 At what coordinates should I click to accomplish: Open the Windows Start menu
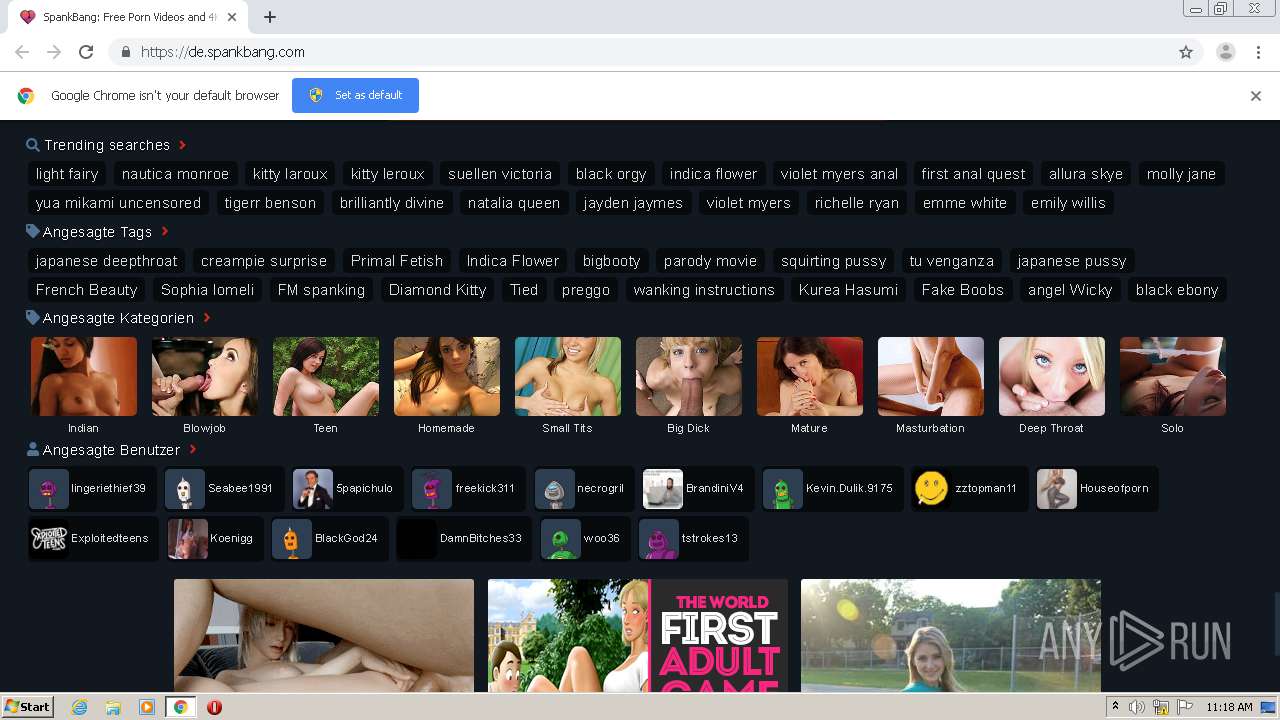27,707
